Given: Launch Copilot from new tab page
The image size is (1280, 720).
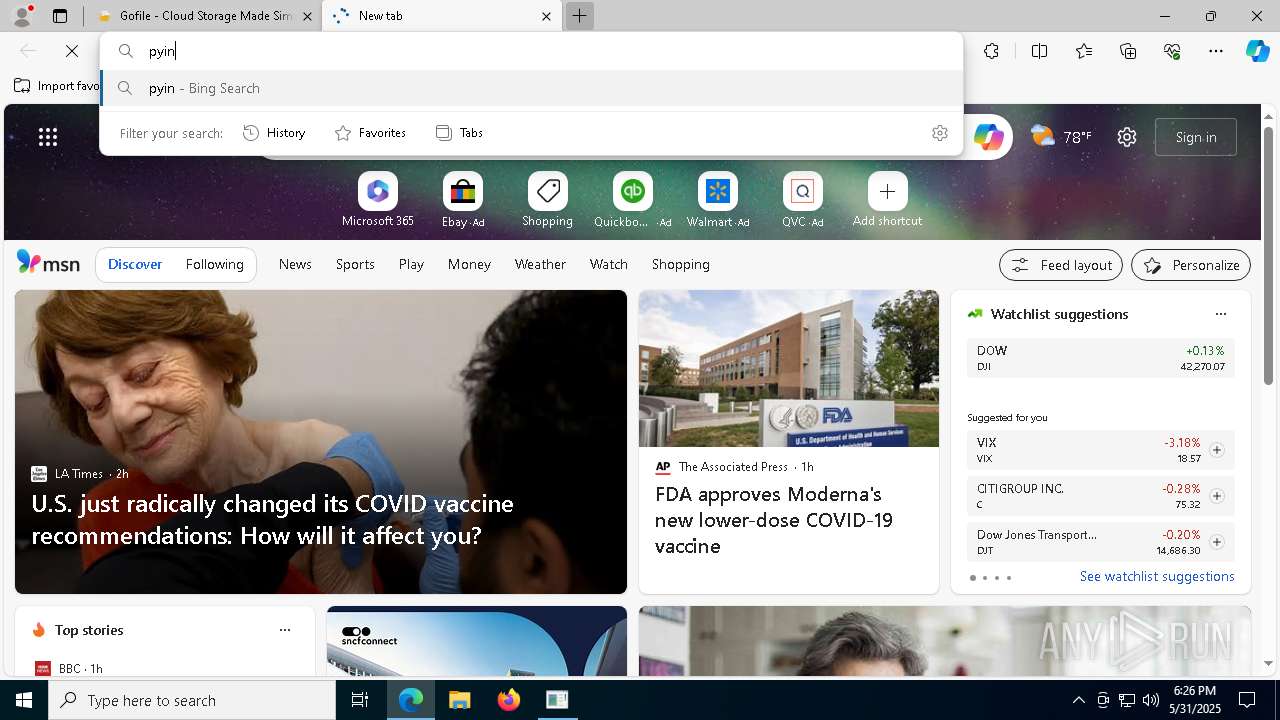Looking at the screenshot, I should point(988,137).
